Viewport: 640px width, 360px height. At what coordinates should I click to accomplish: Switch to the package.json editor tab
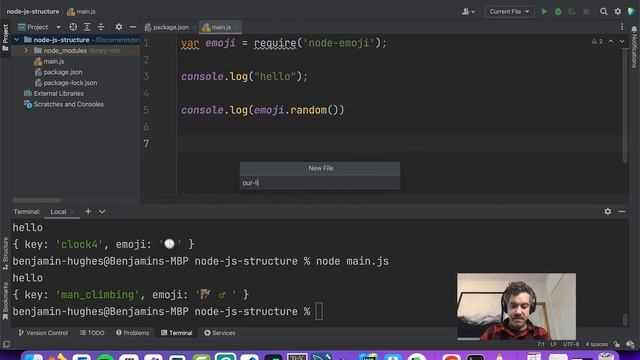tap(167, 27)
